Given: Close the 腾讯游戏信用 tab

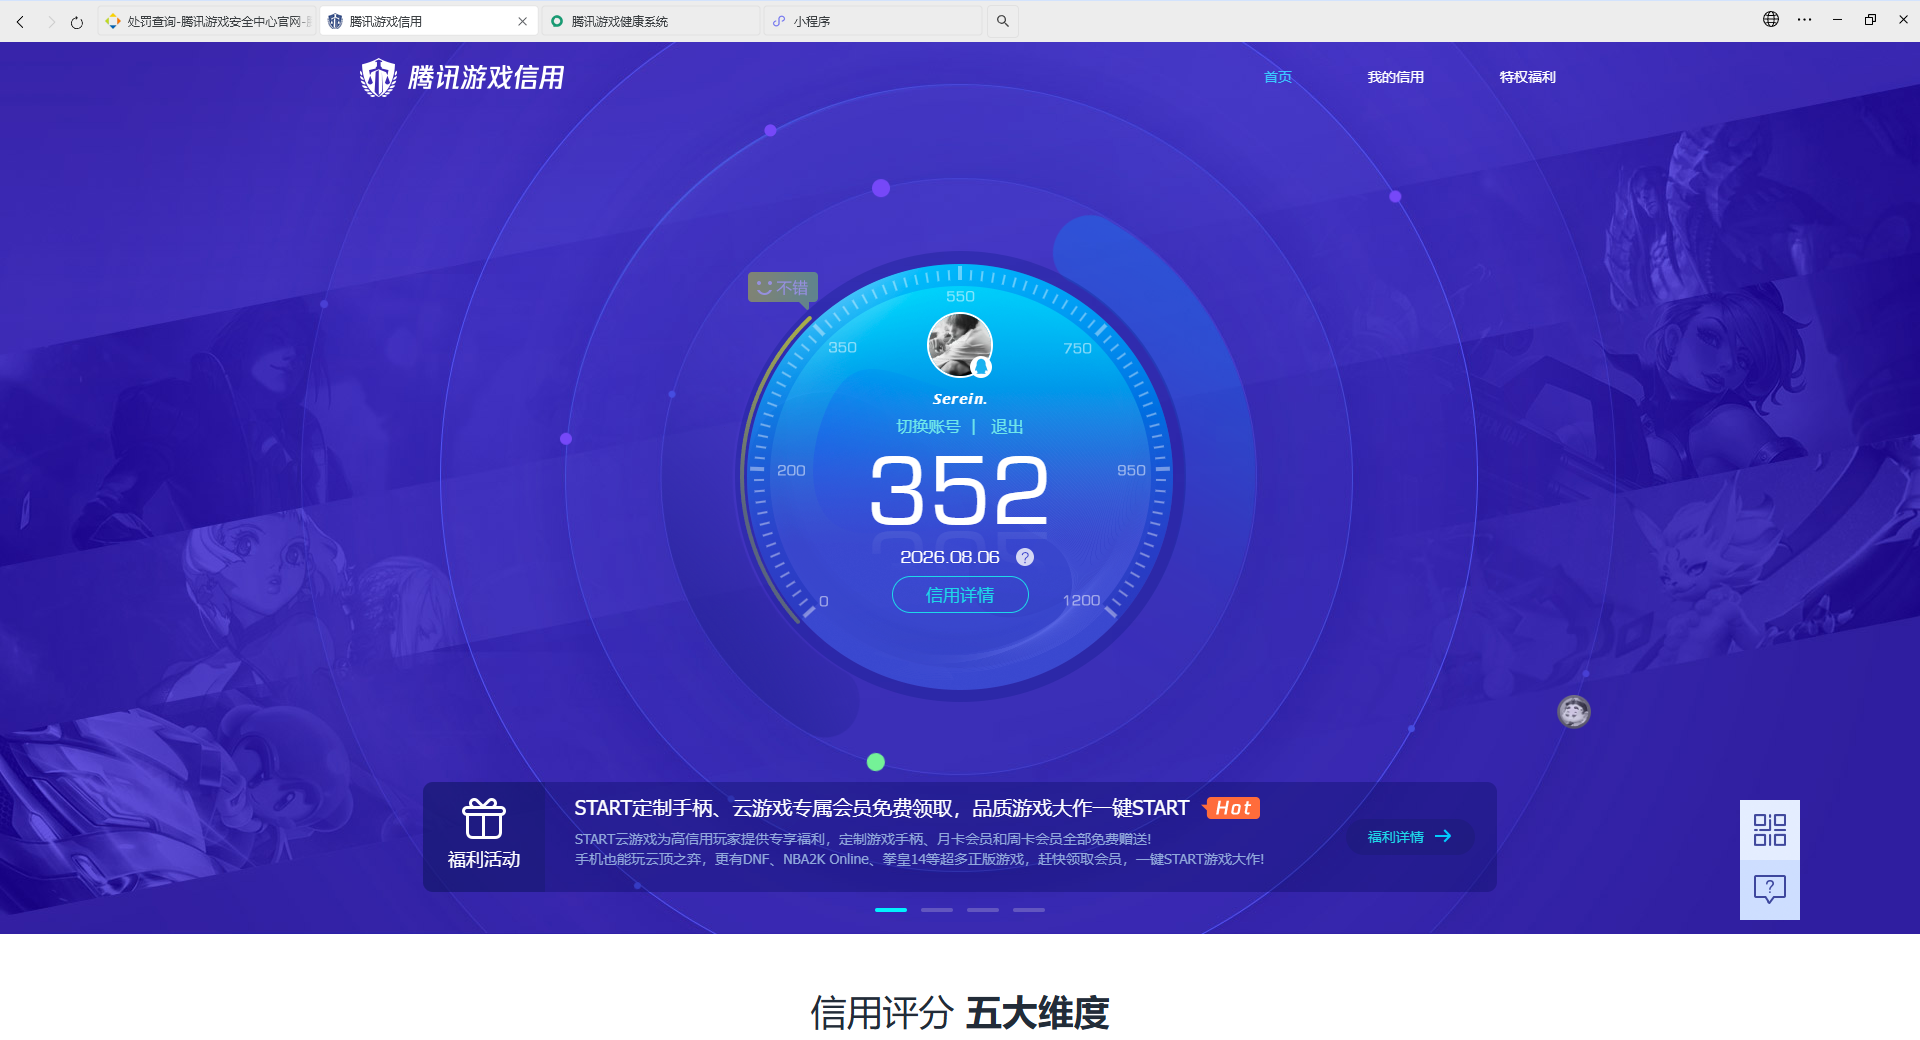Looking at the screenshot, I should (522, 21).
